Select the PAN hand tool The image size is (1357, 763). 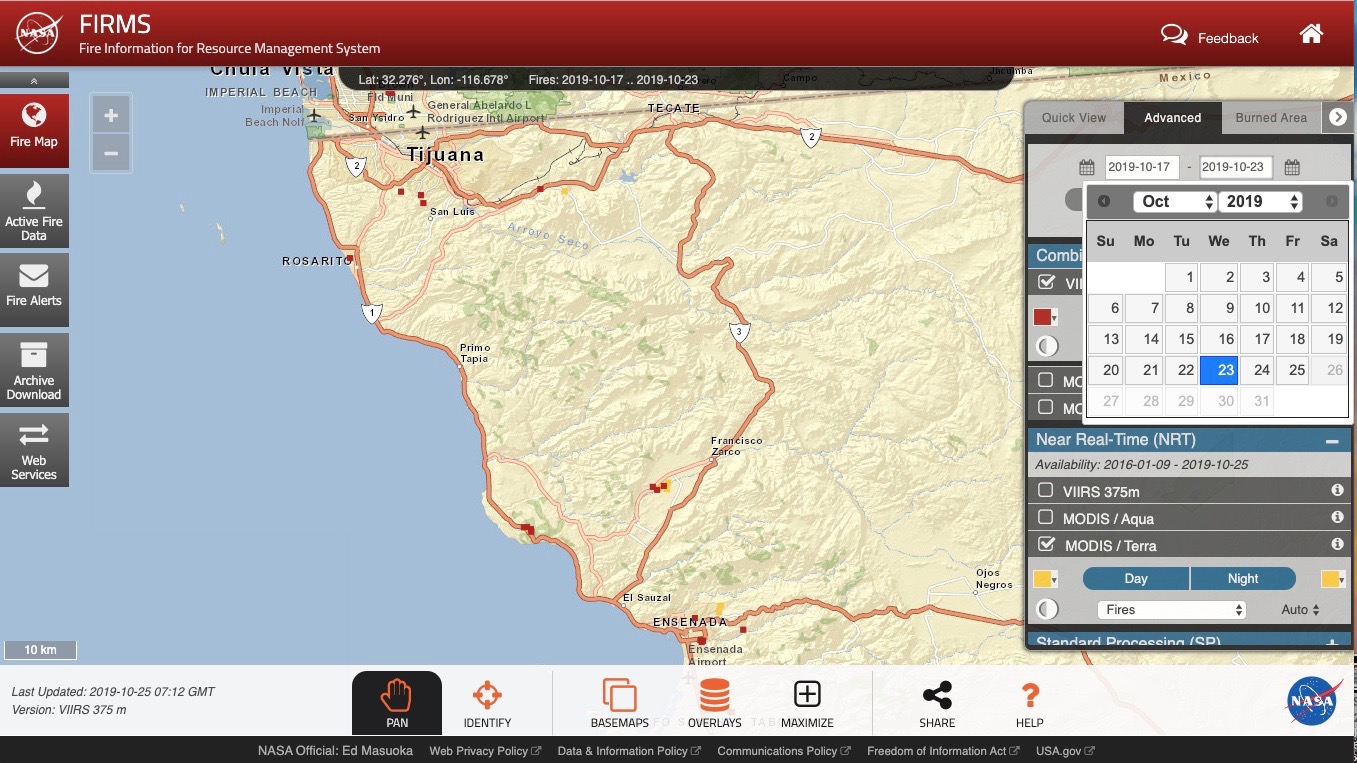pyautogui.click(x=397, y=703)
